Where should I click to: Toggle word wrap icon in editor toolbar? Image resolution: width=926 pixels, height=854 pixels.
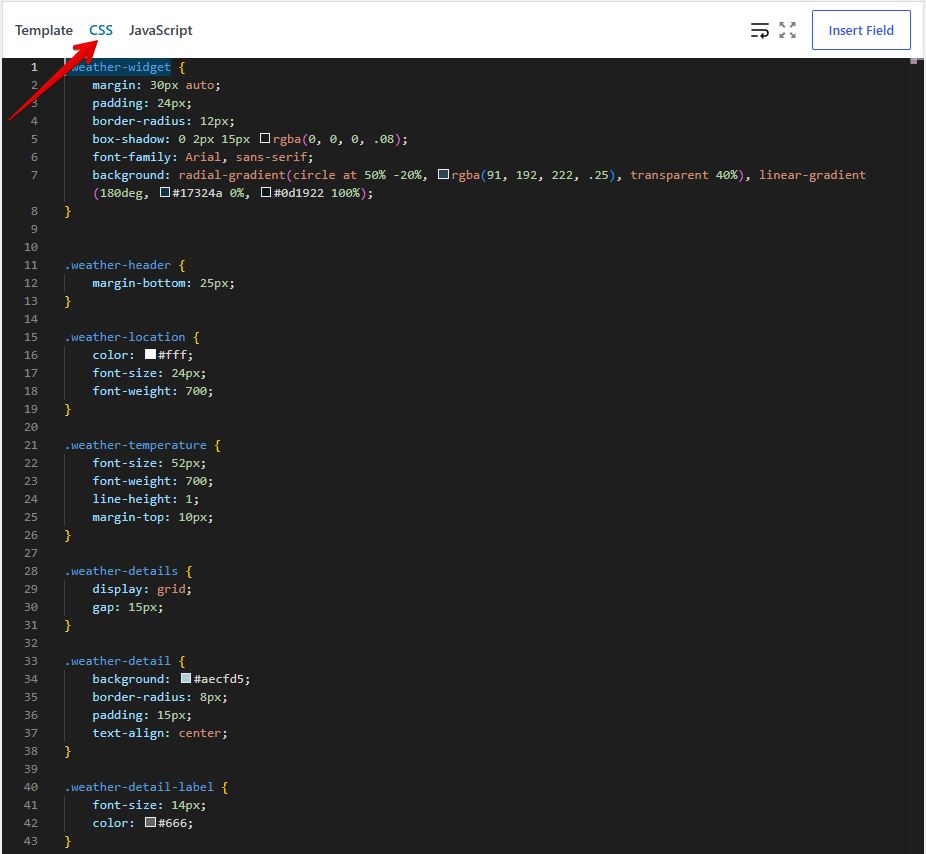[x=759, y=30]
